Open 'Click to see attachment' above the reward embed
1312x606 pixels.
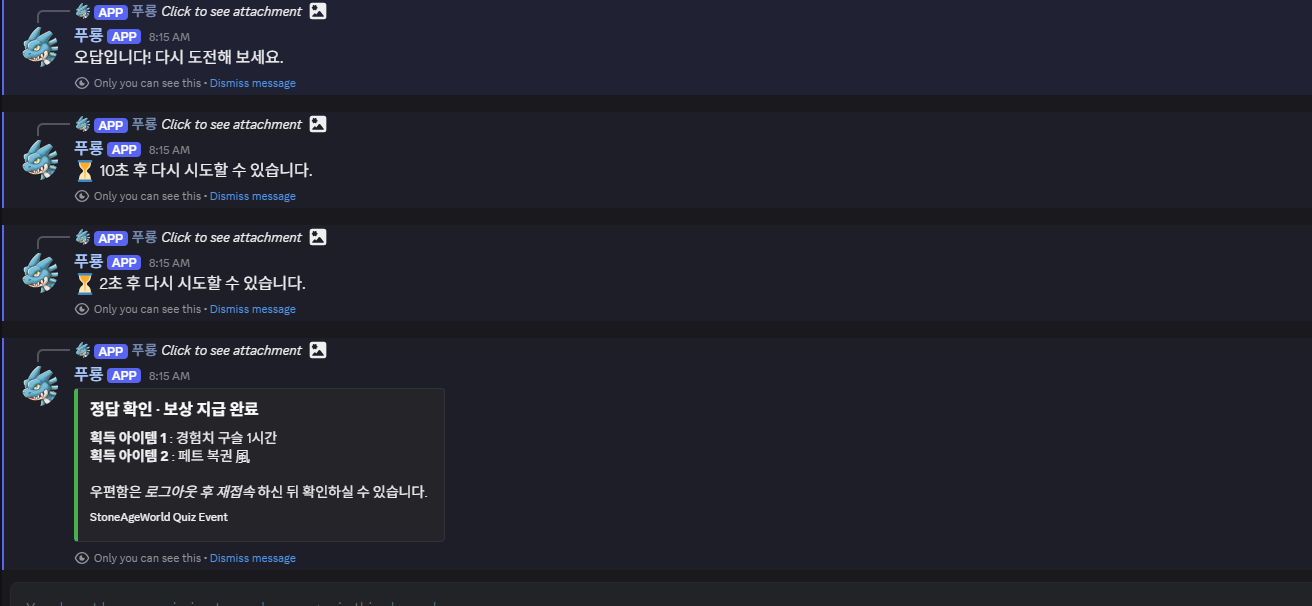coord(231,350)
